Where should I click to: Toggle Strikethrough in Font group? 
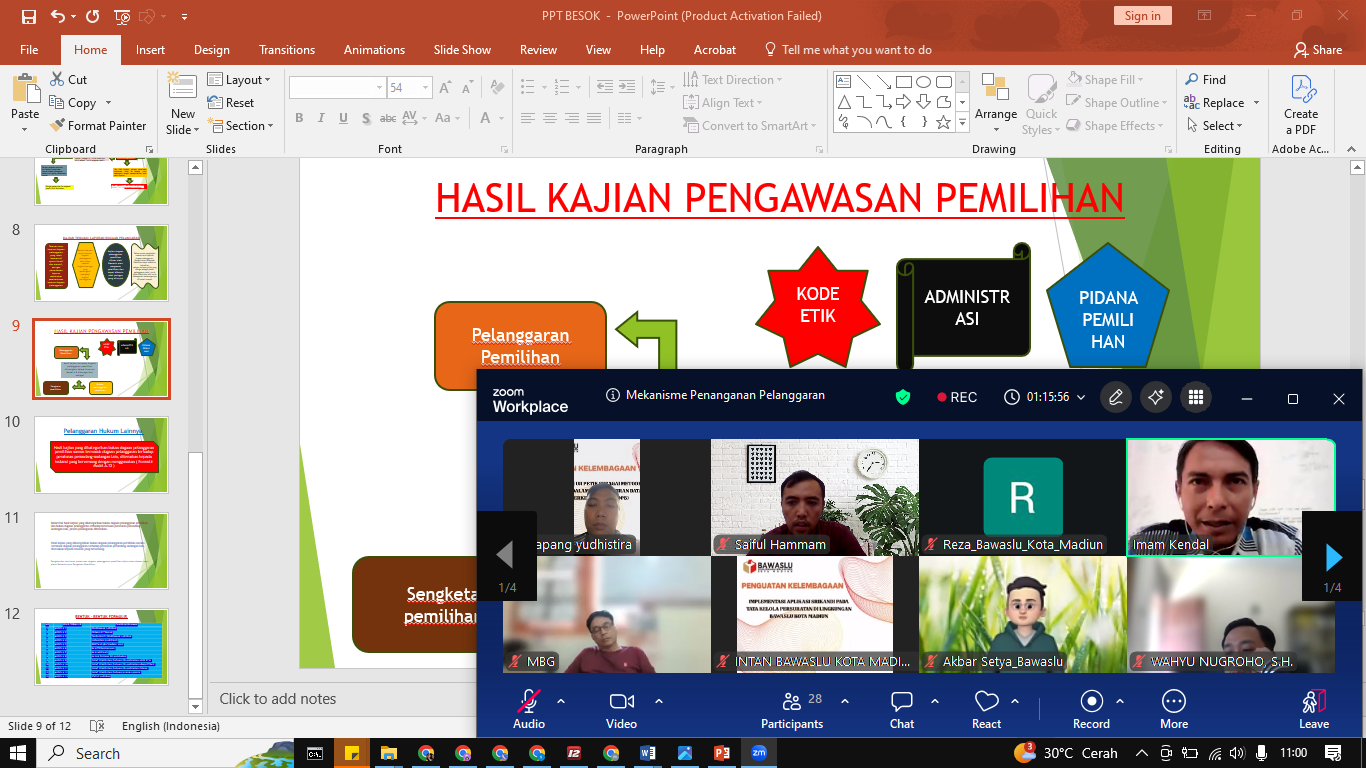[388, 118]
